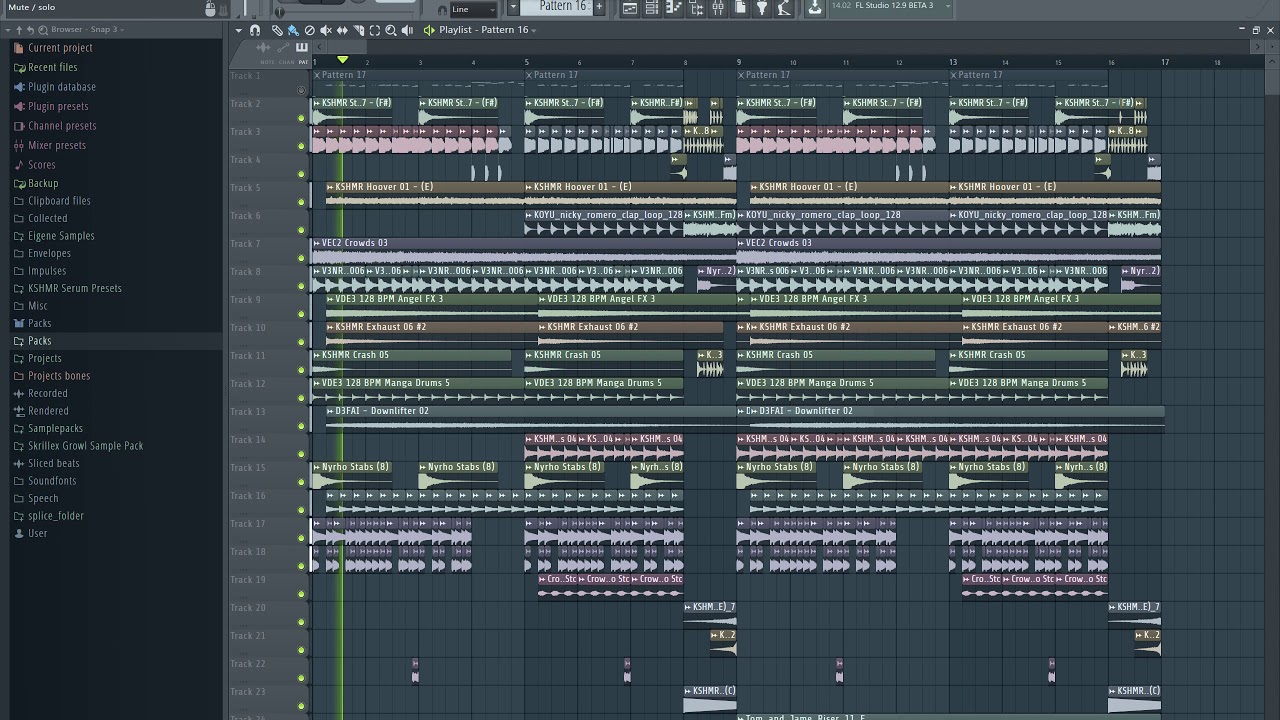1280x720 pixels.
Task: Open Plugin database in the browser
Action: [x=62, y=87]
